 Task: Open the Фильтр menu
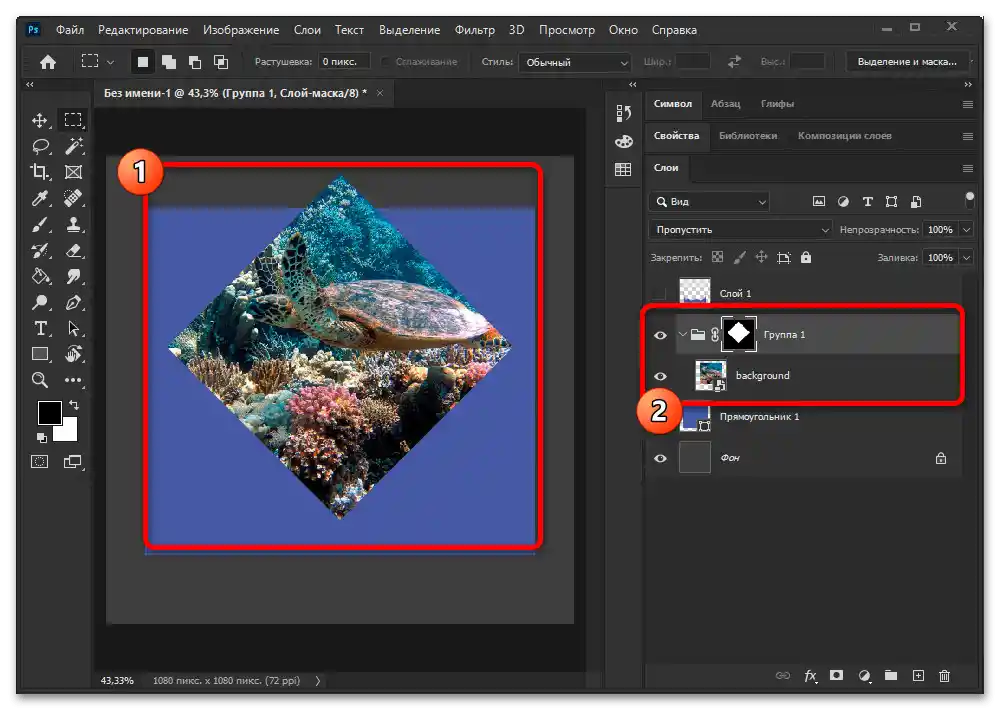pyautogui.click(x=474, y=30)
